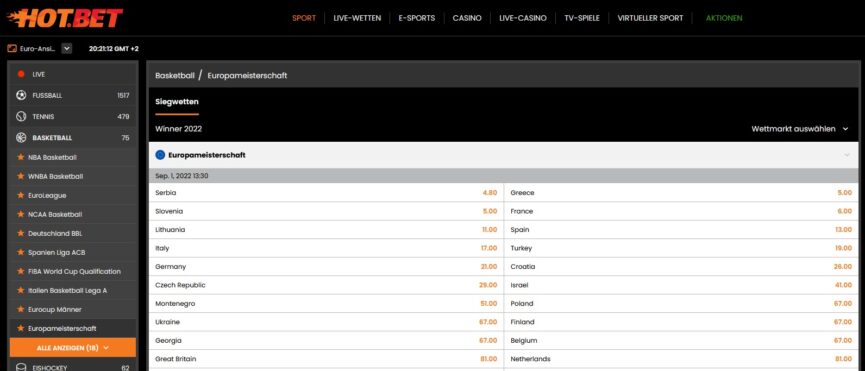Click star icon next to NBA Basketball
The image size is (865, 371).
21,157
